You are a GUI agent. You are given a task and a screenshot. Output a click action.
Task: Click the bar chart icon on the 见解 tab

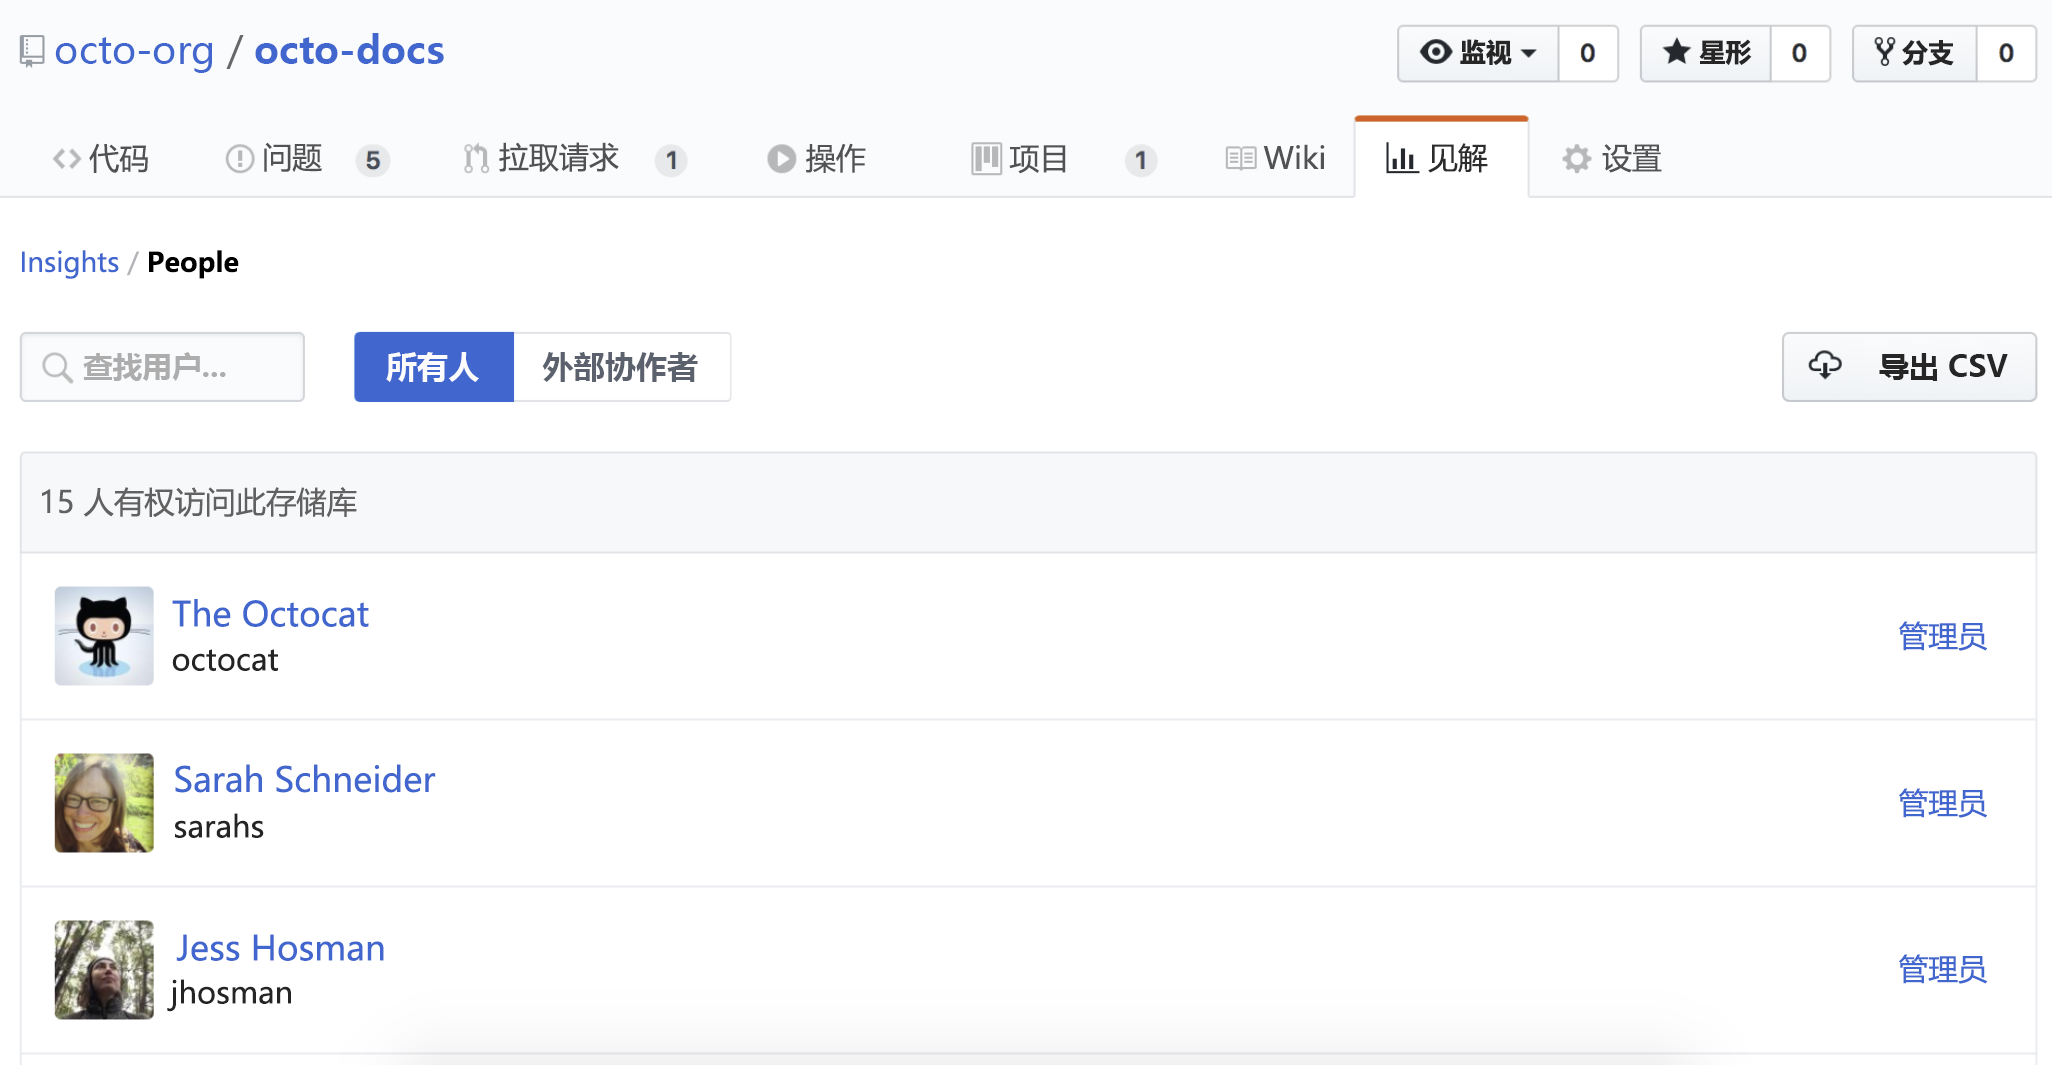1401,158
